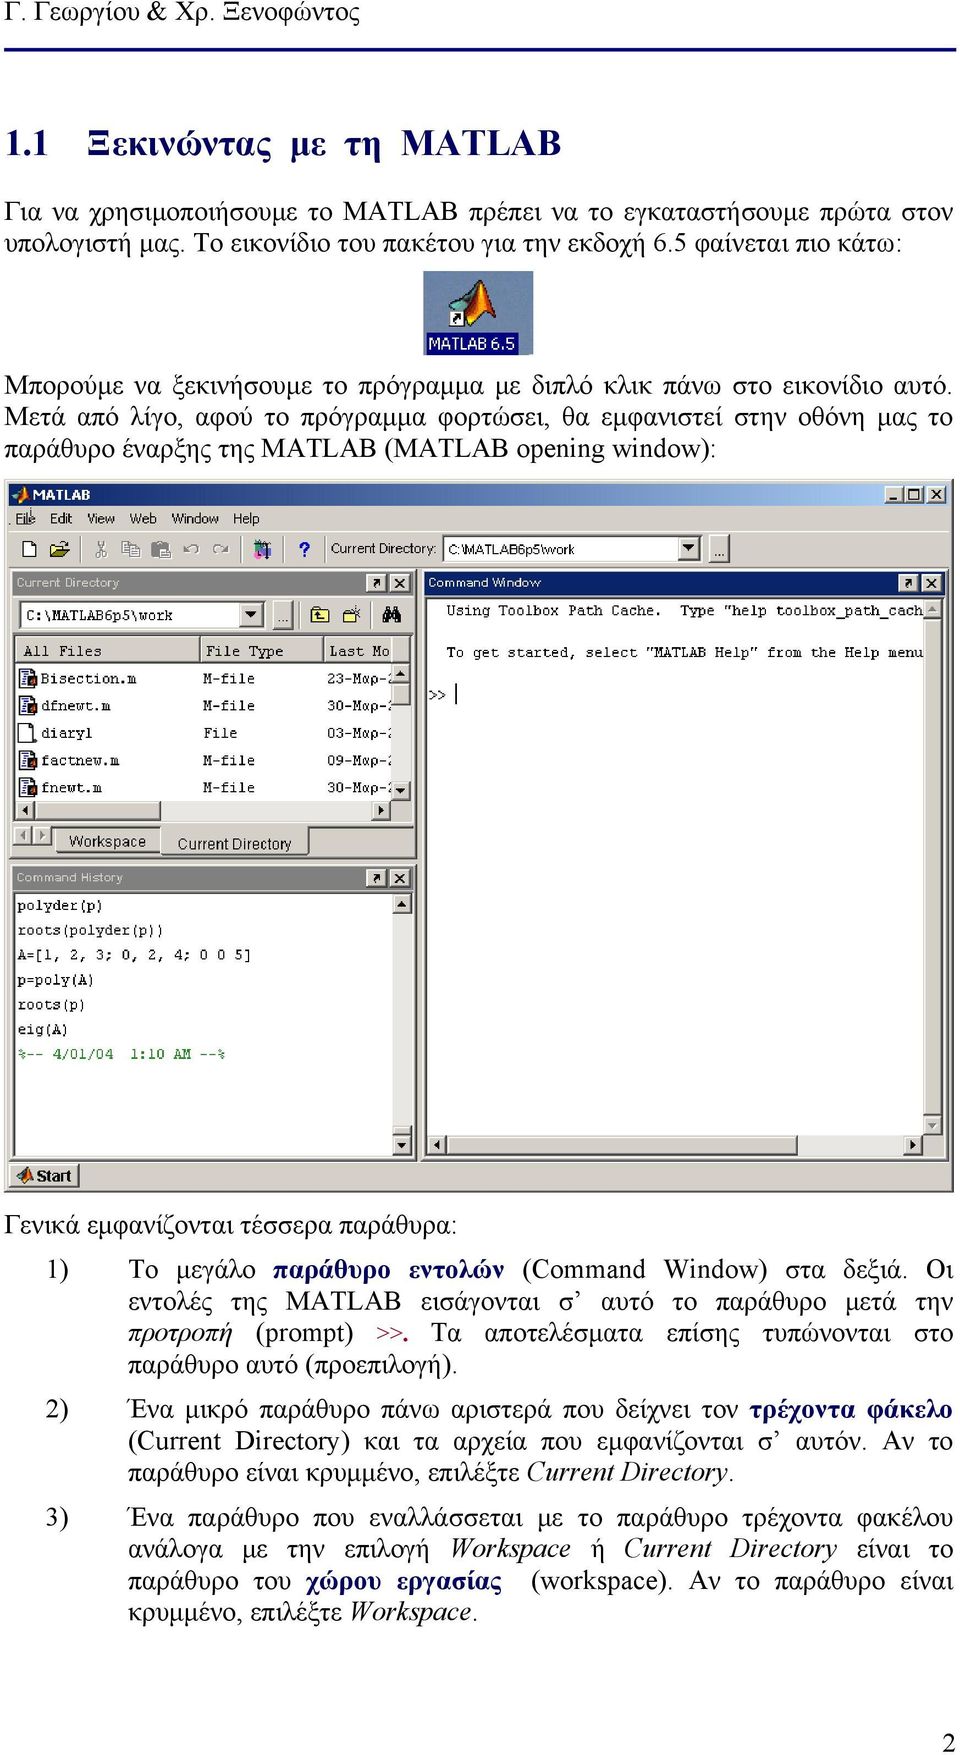Click the p=poly(A) history entry
960x1755 pixels.
[x=55, y=980]
